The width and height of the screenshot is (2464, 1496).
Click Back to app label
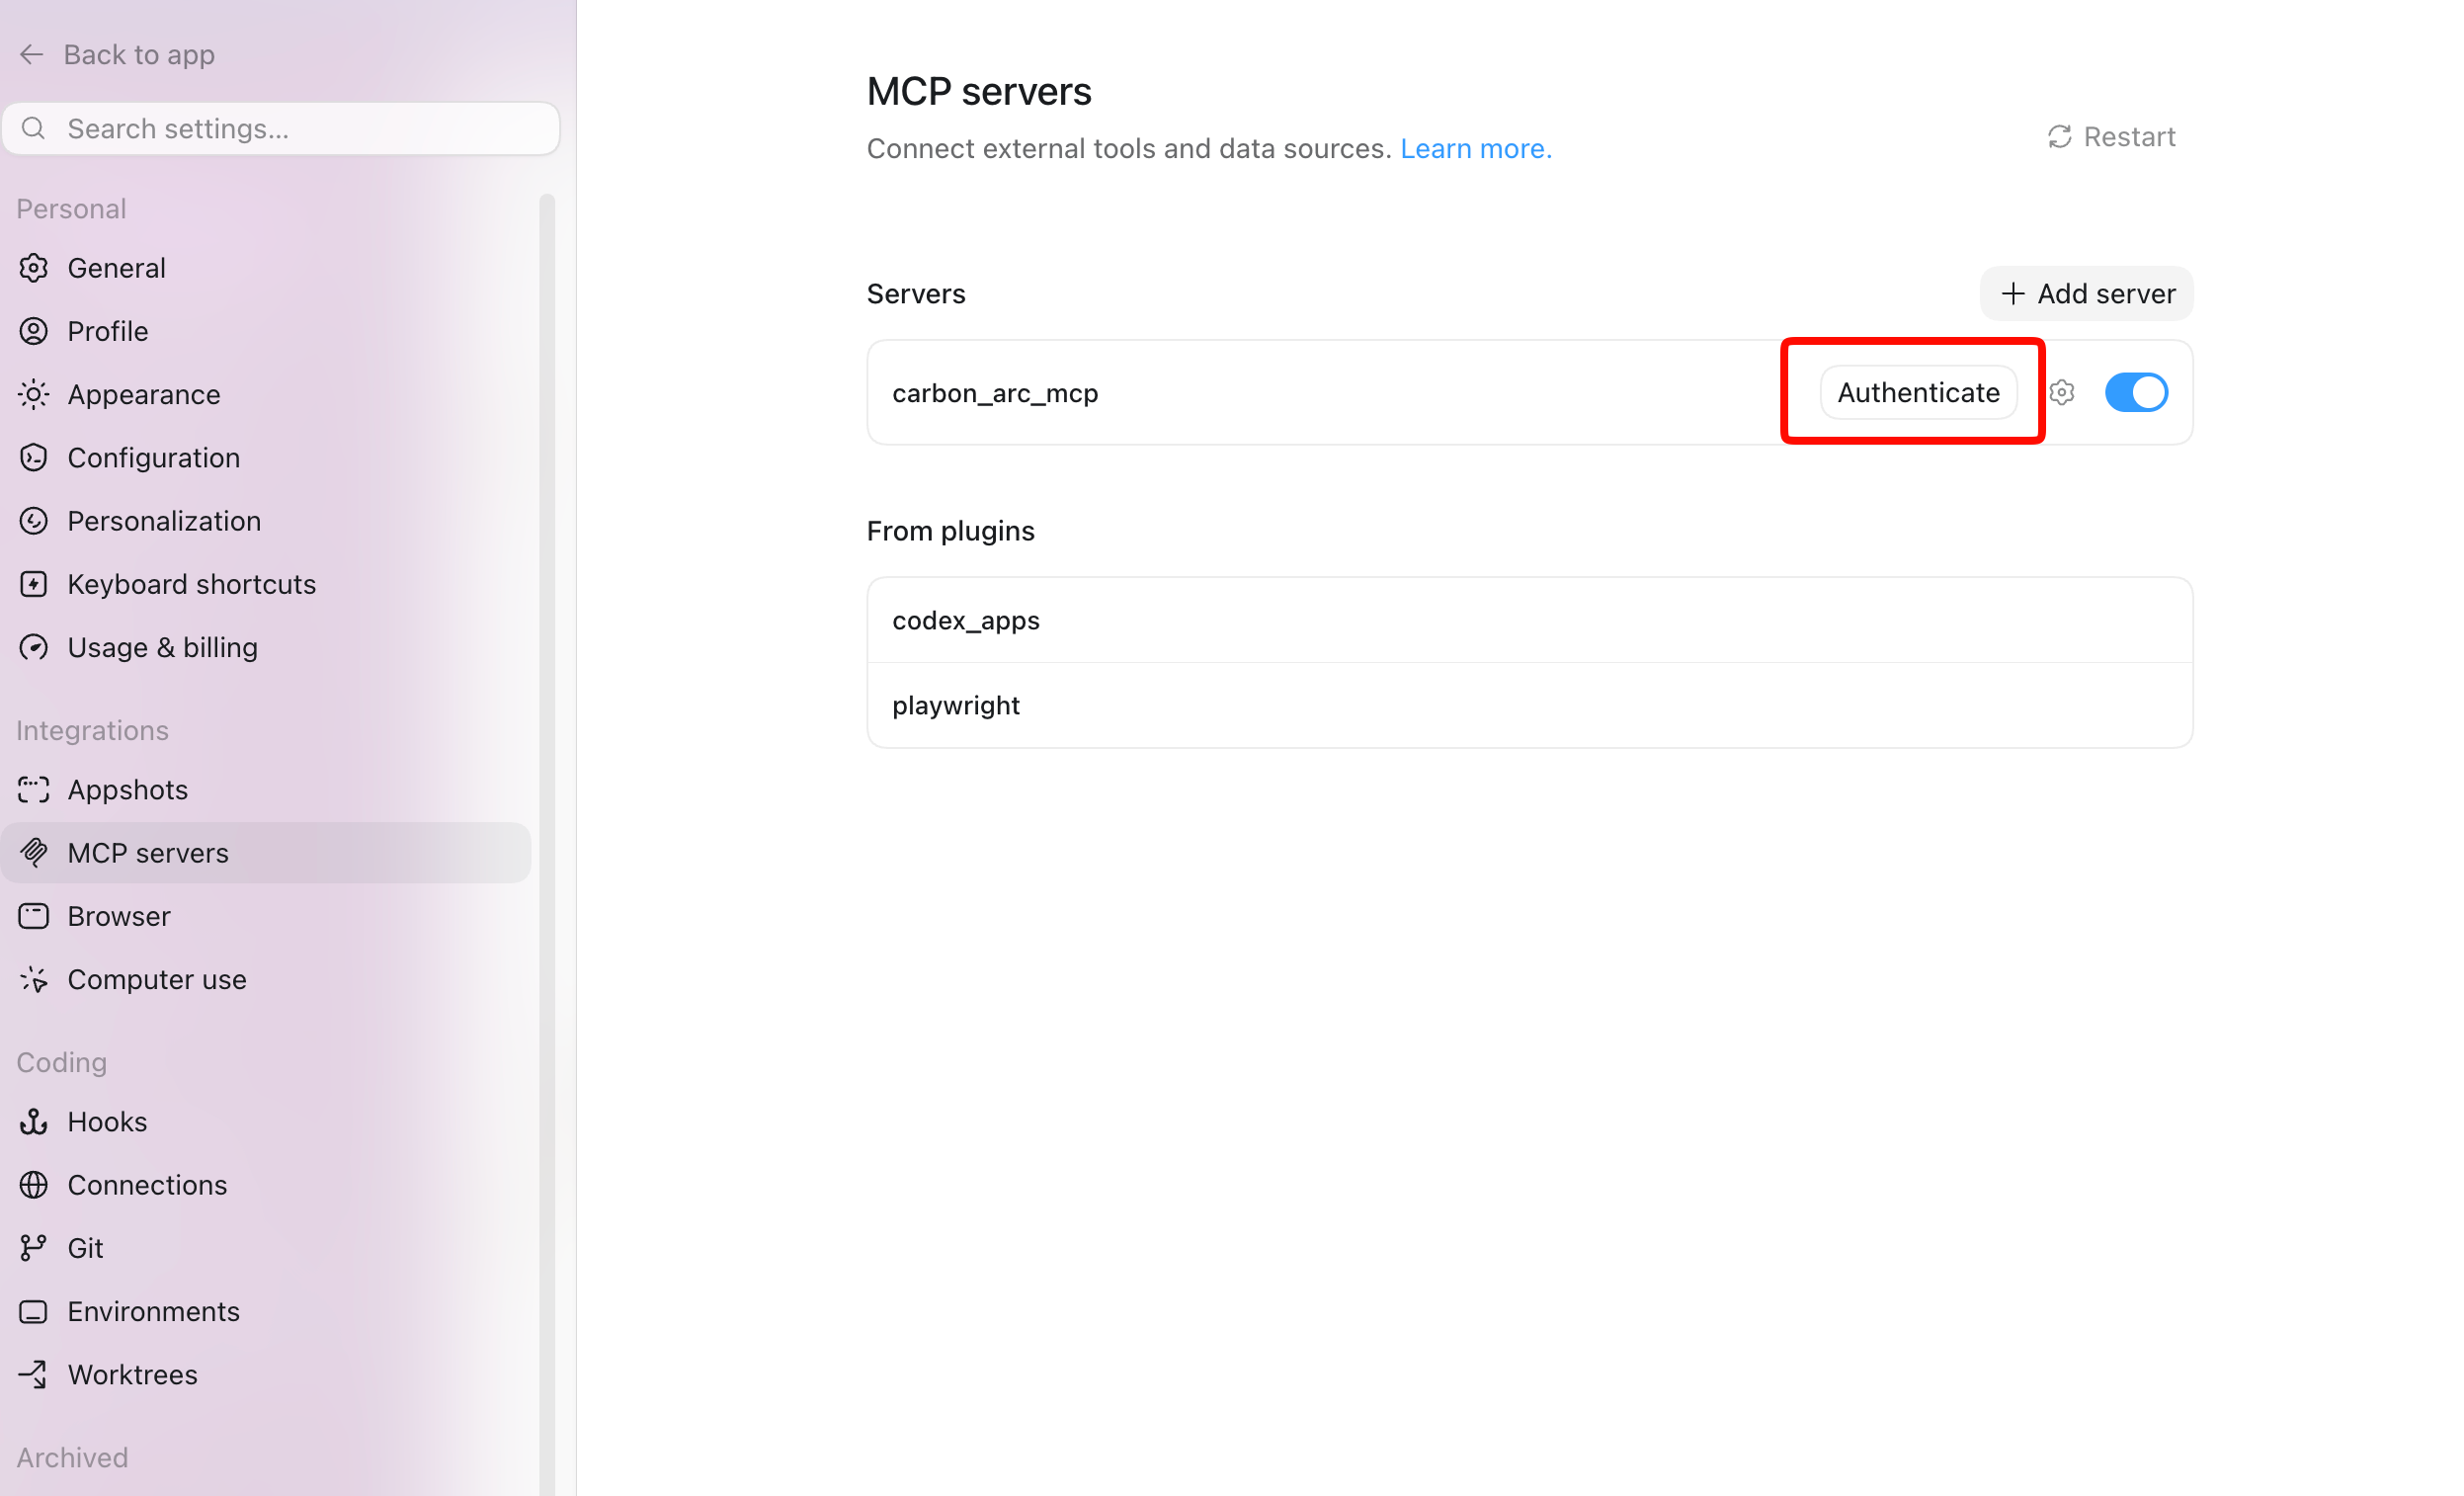tap(139, 54)
